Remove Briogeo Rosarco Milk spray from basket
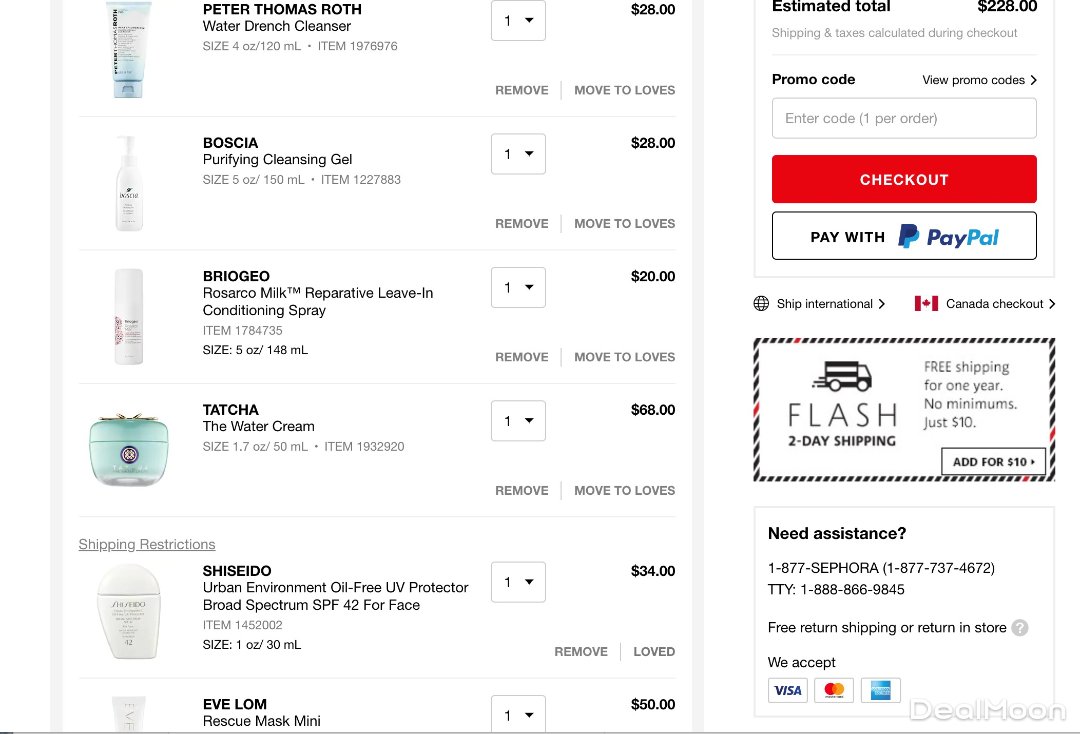 click(522, 357)
